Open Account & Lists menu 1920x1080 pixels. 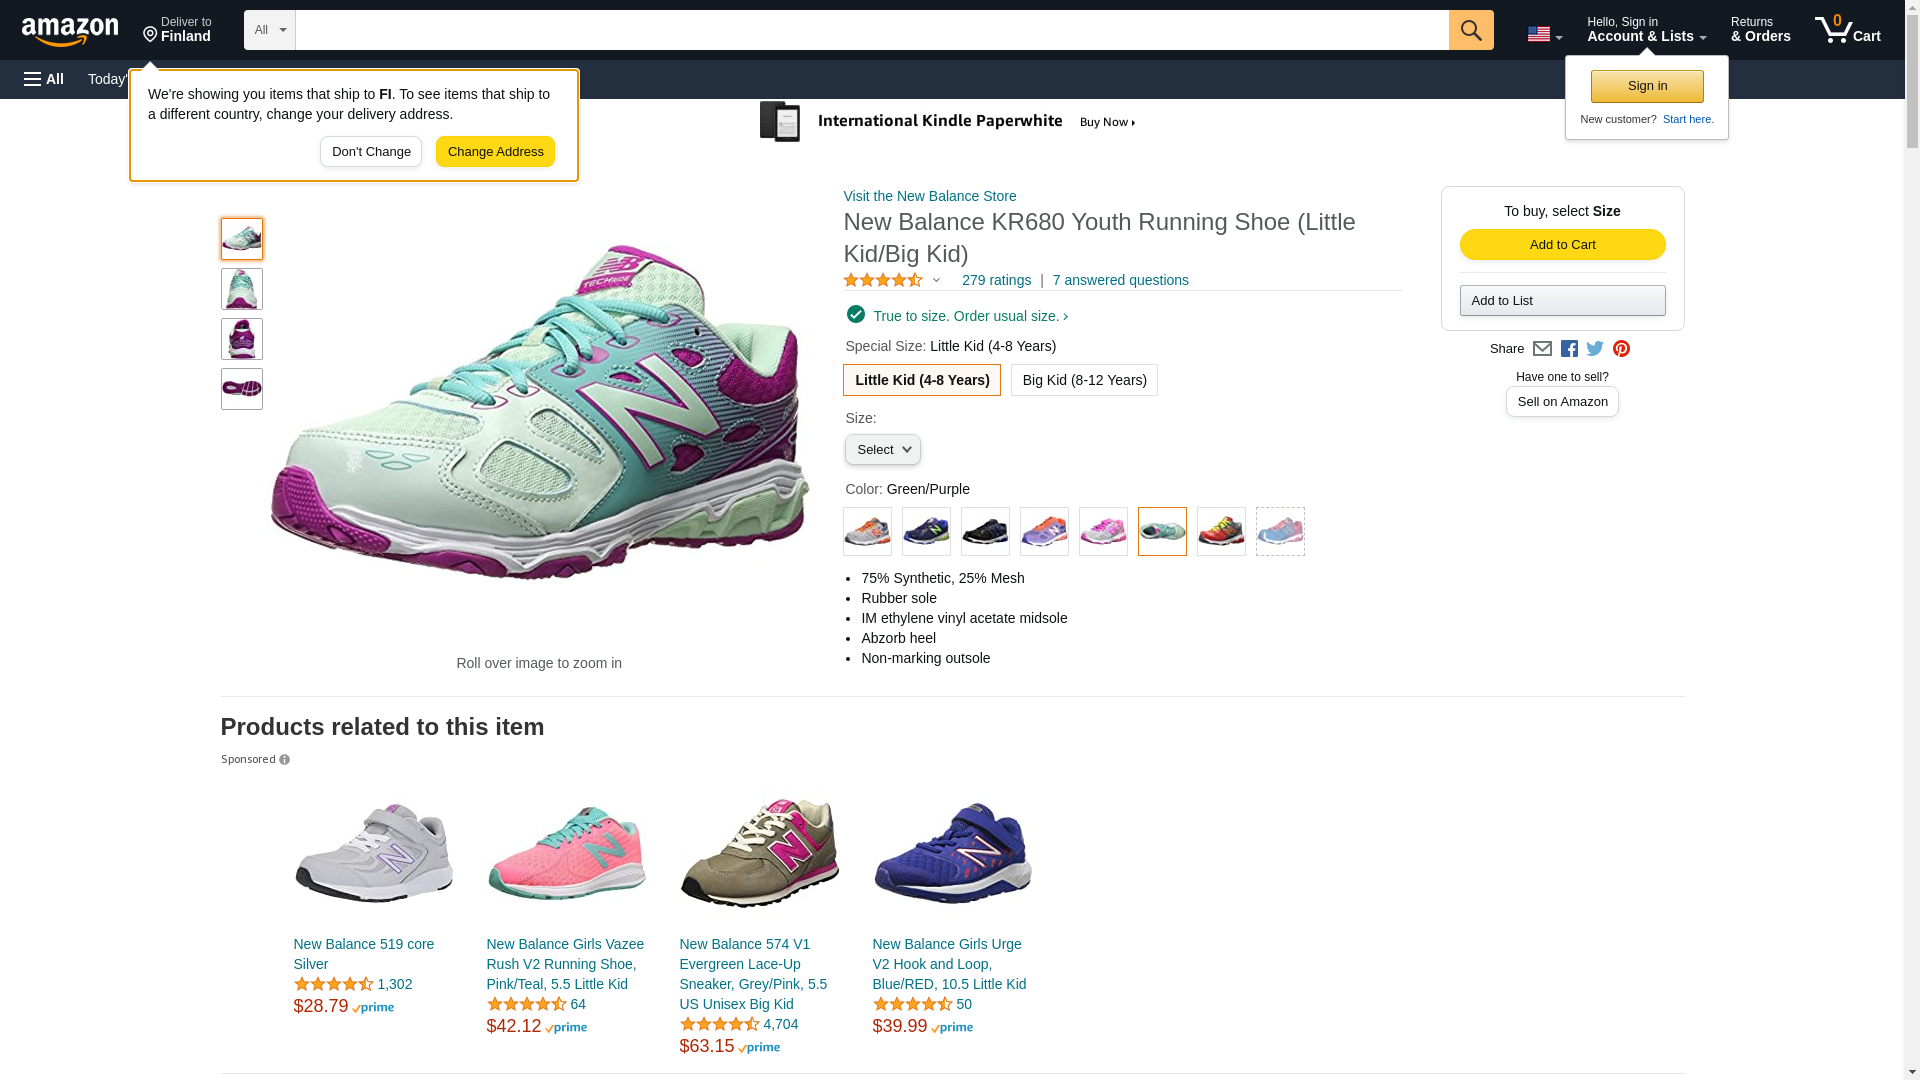(x=1646, y=30)
